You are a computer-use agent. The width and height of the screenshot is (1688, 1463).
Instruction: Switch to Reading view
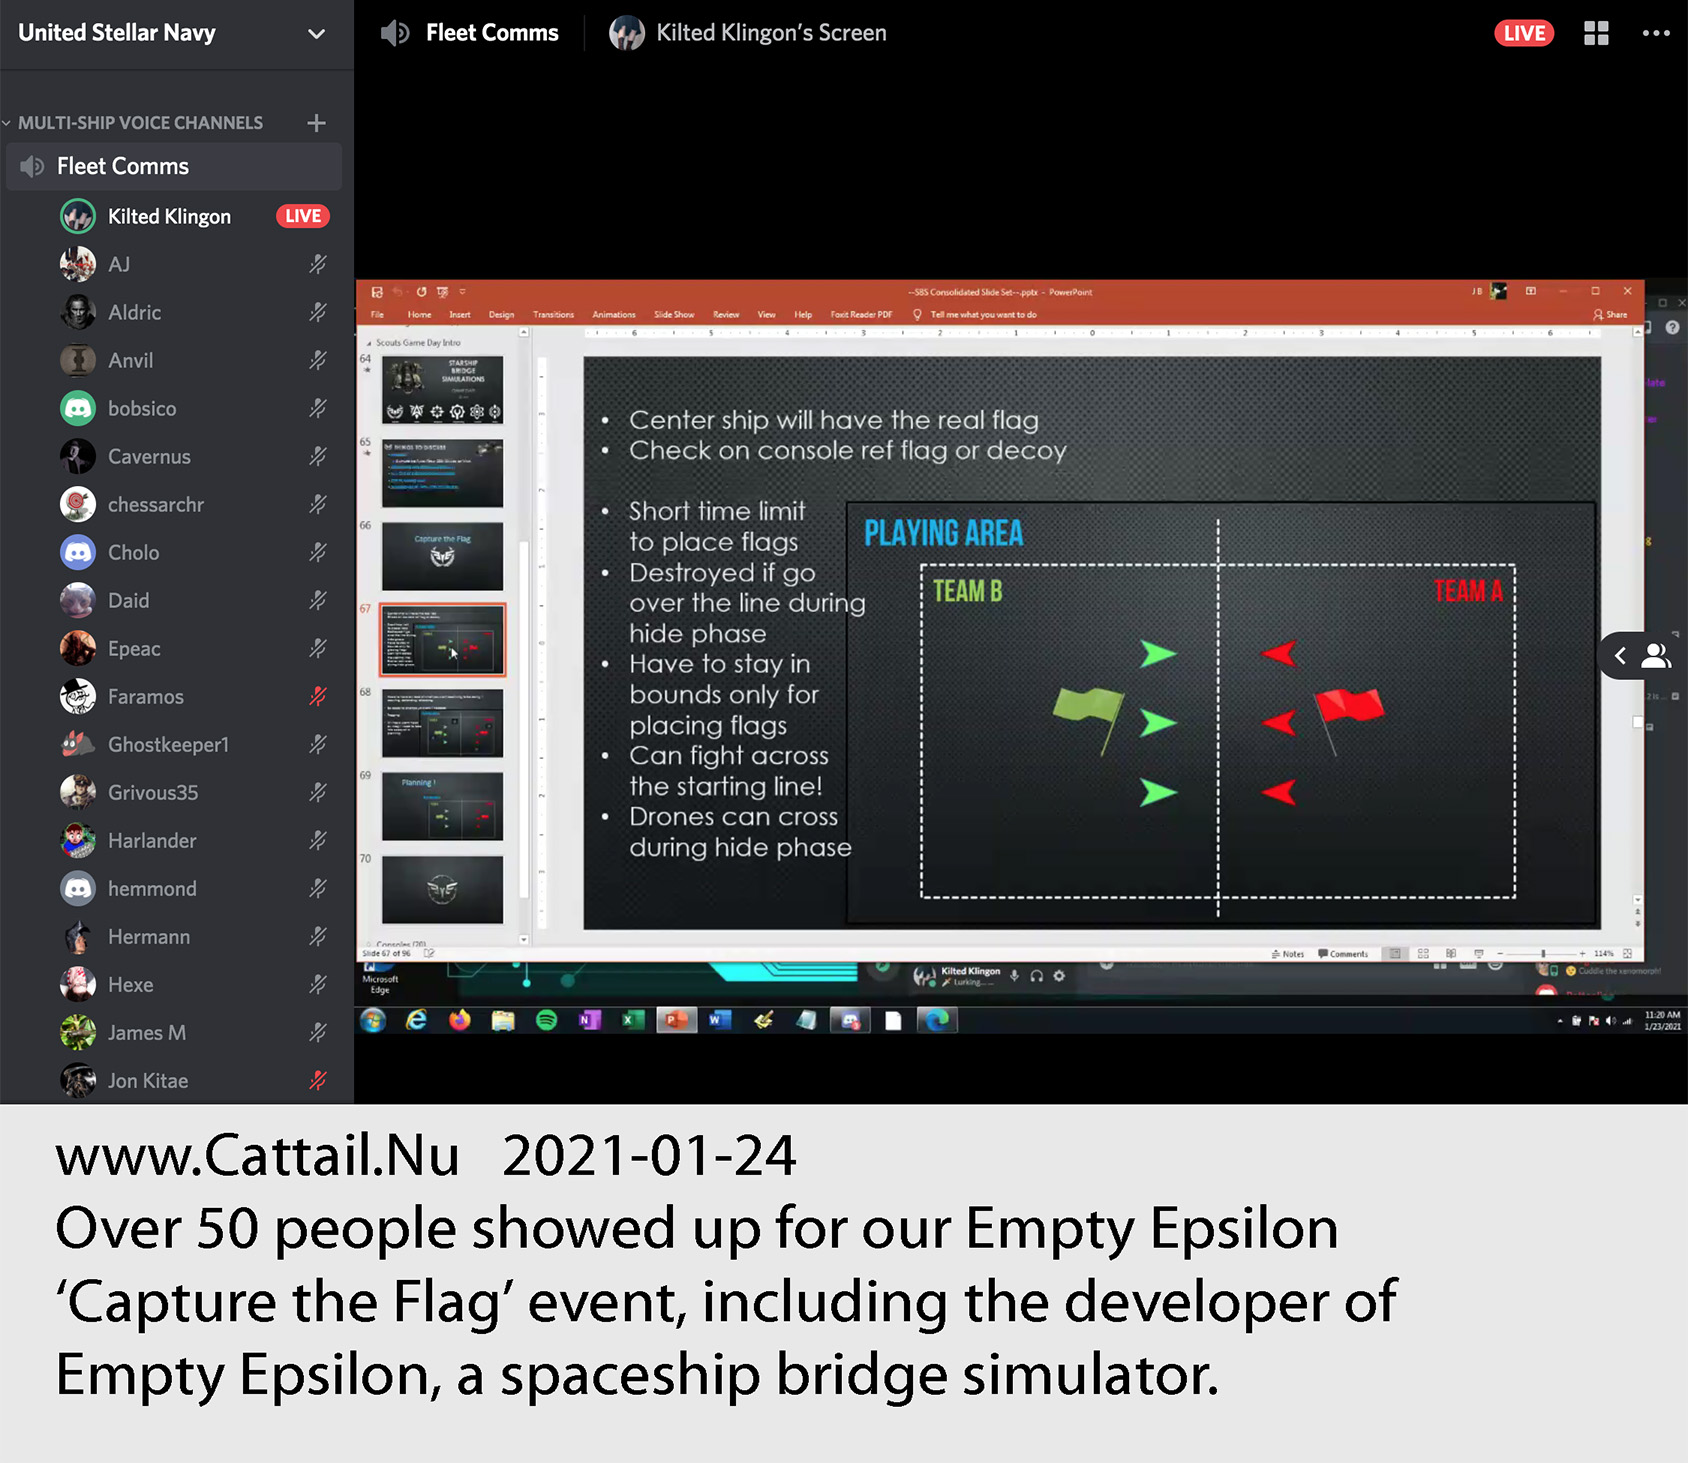pyautogui.click(x=1451, y=954)
